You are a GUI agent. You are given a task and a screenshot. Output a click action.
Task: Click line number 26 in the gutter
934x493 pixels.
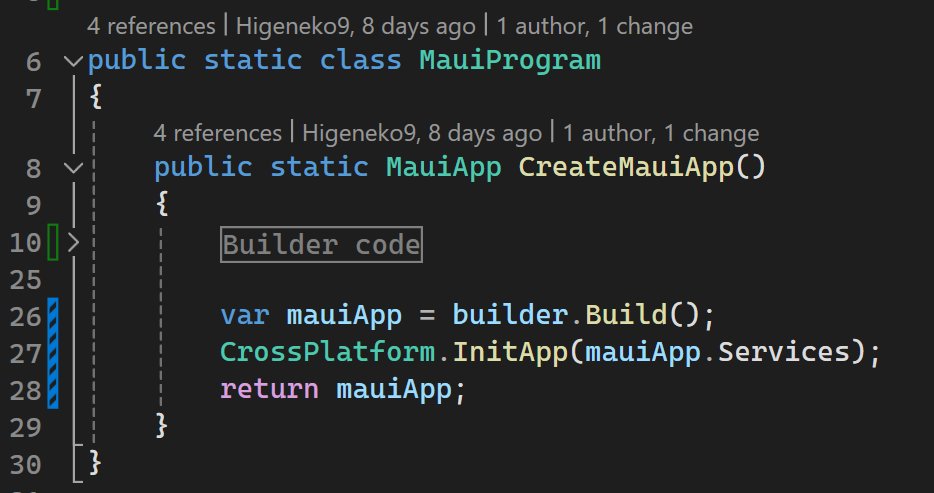pos(26,317)
